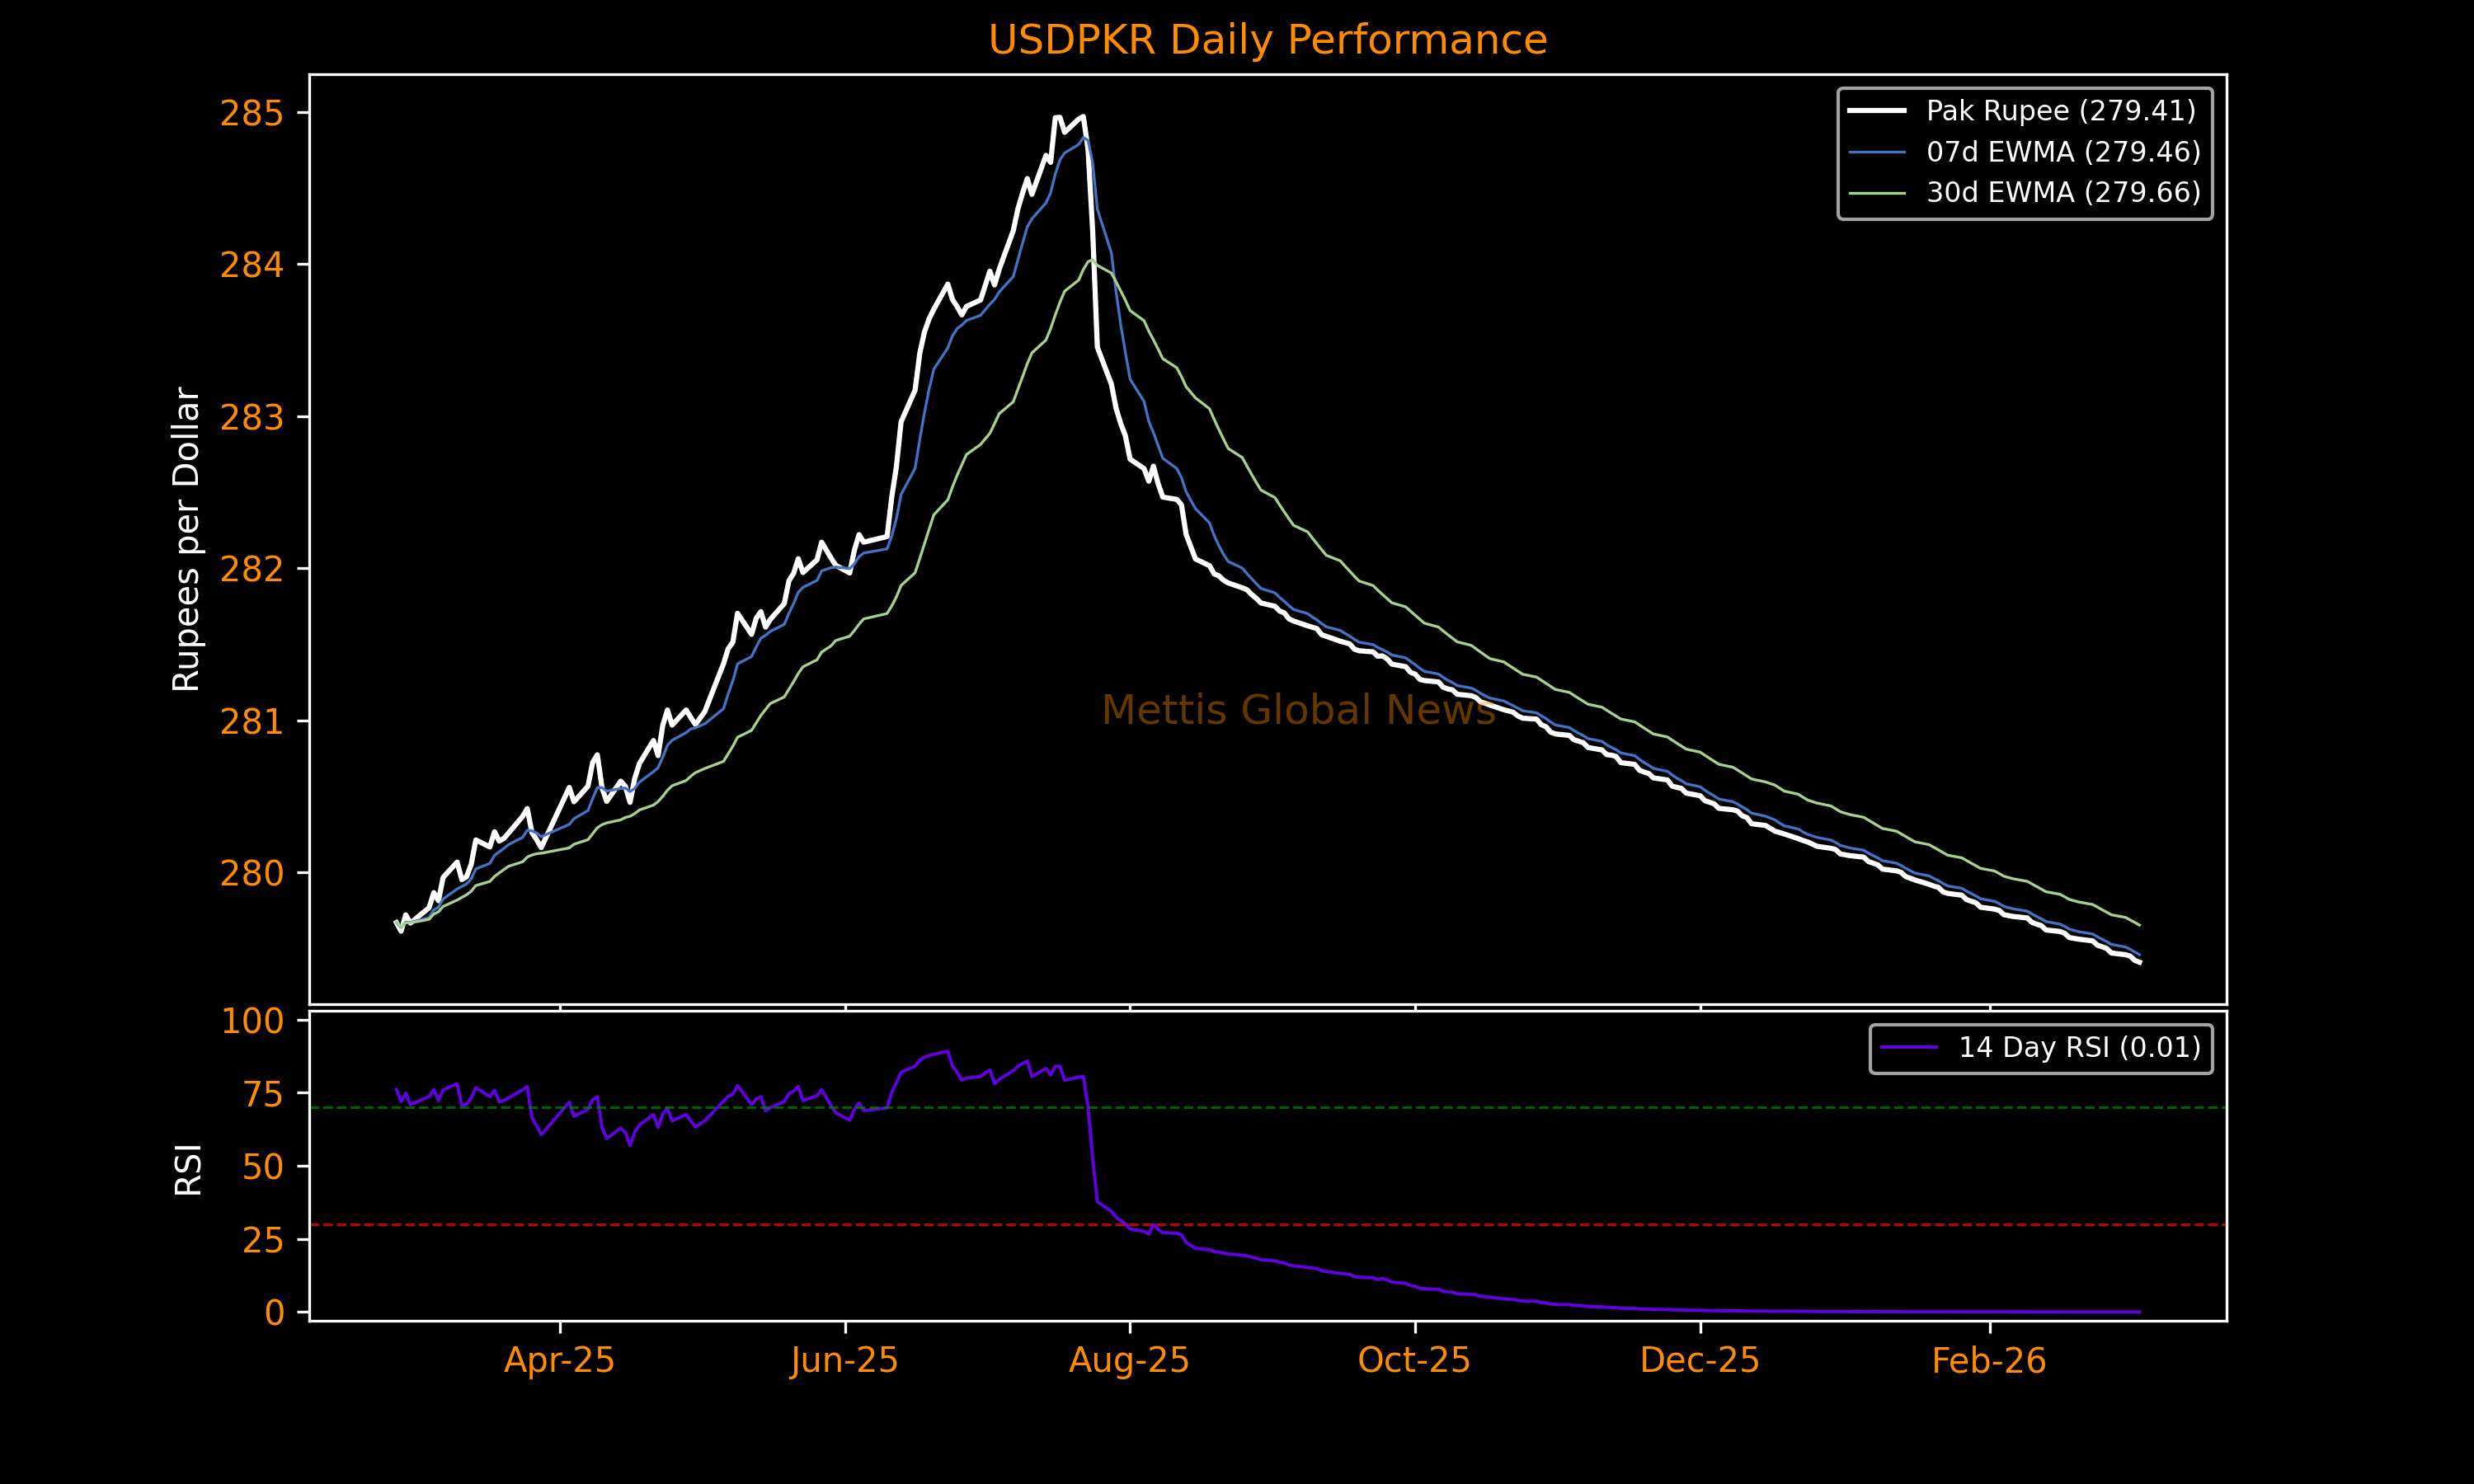
Task: Click the green 30d EWMA legend line
Action: 1876,193
